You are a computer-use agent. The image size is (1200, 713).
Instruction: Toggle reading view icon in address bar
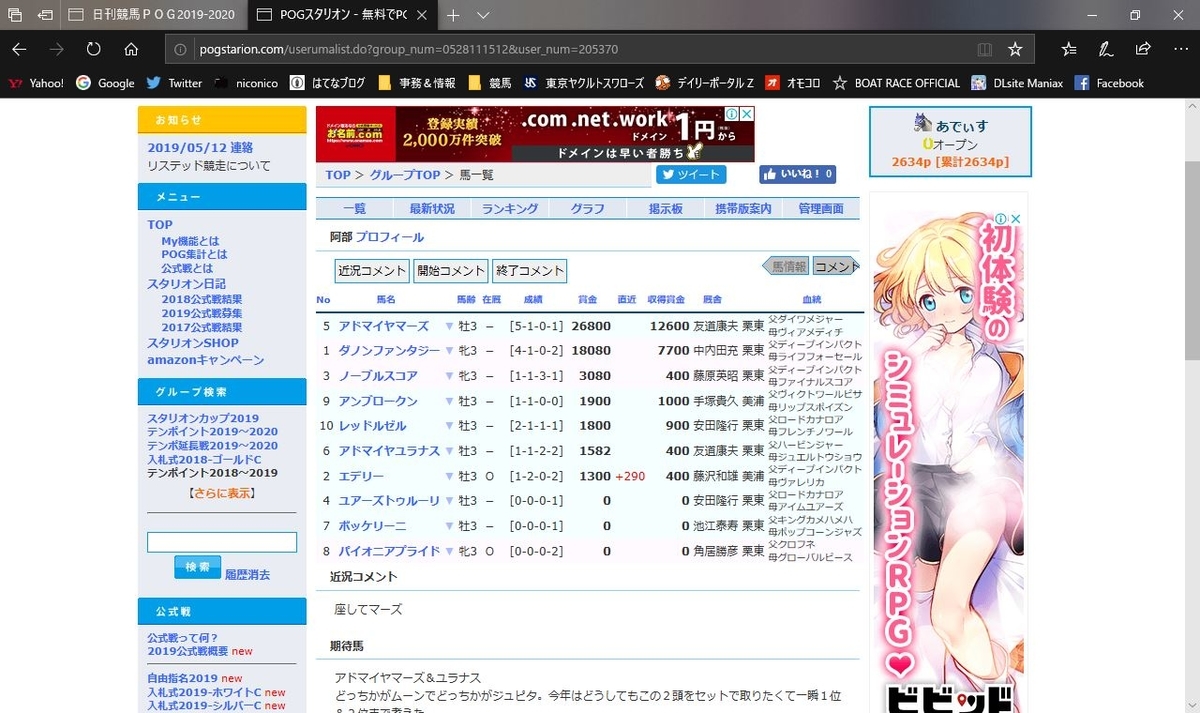coord(984,49)
